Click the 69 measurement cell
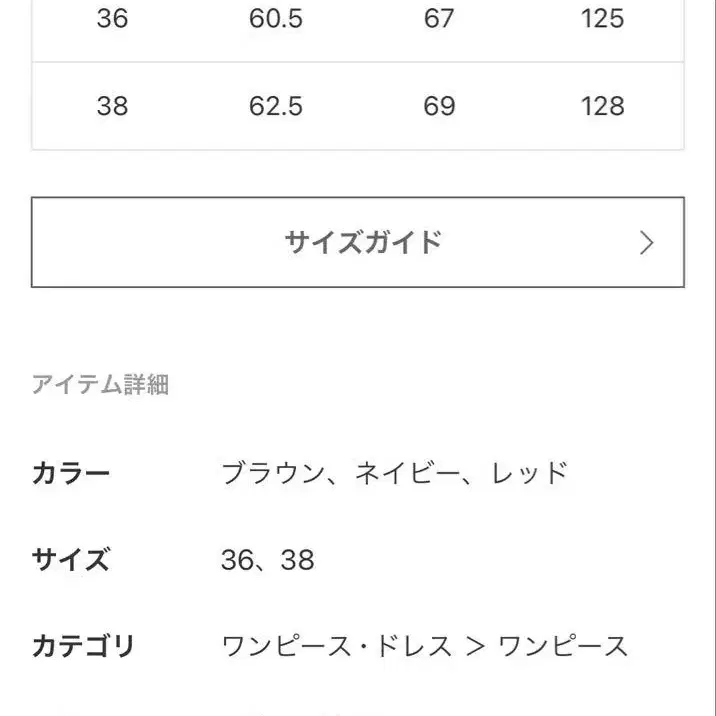This screenshot has height=716, width=716. 439,106
